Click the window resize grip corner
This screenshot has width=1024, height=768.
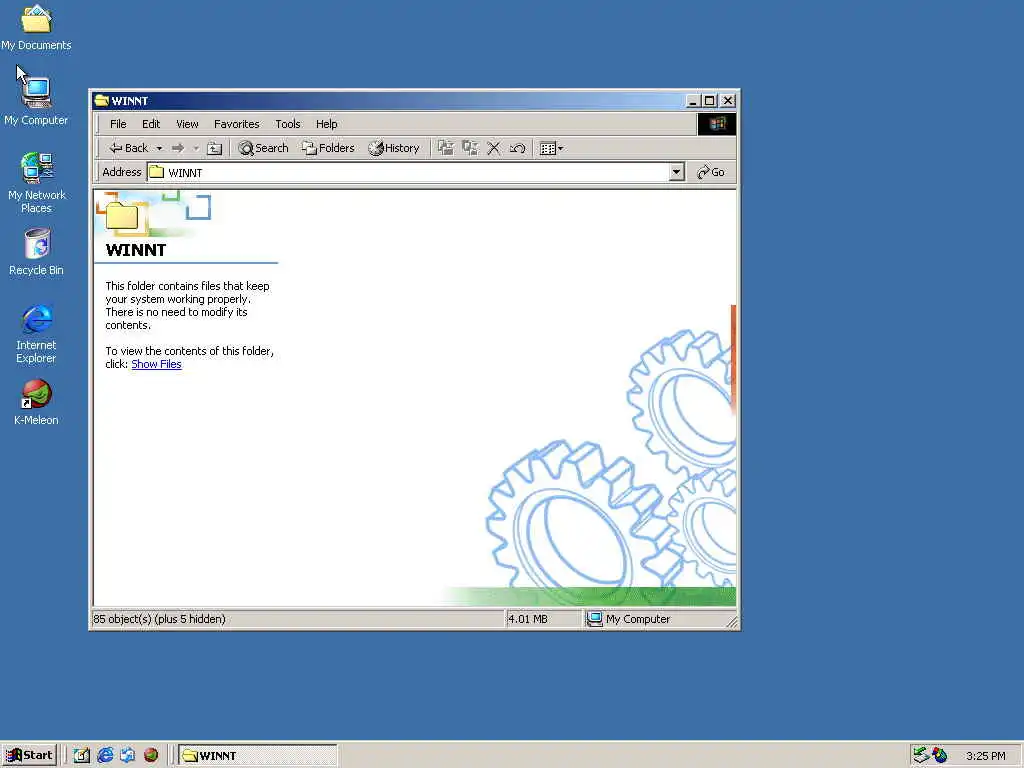(732, 622)
